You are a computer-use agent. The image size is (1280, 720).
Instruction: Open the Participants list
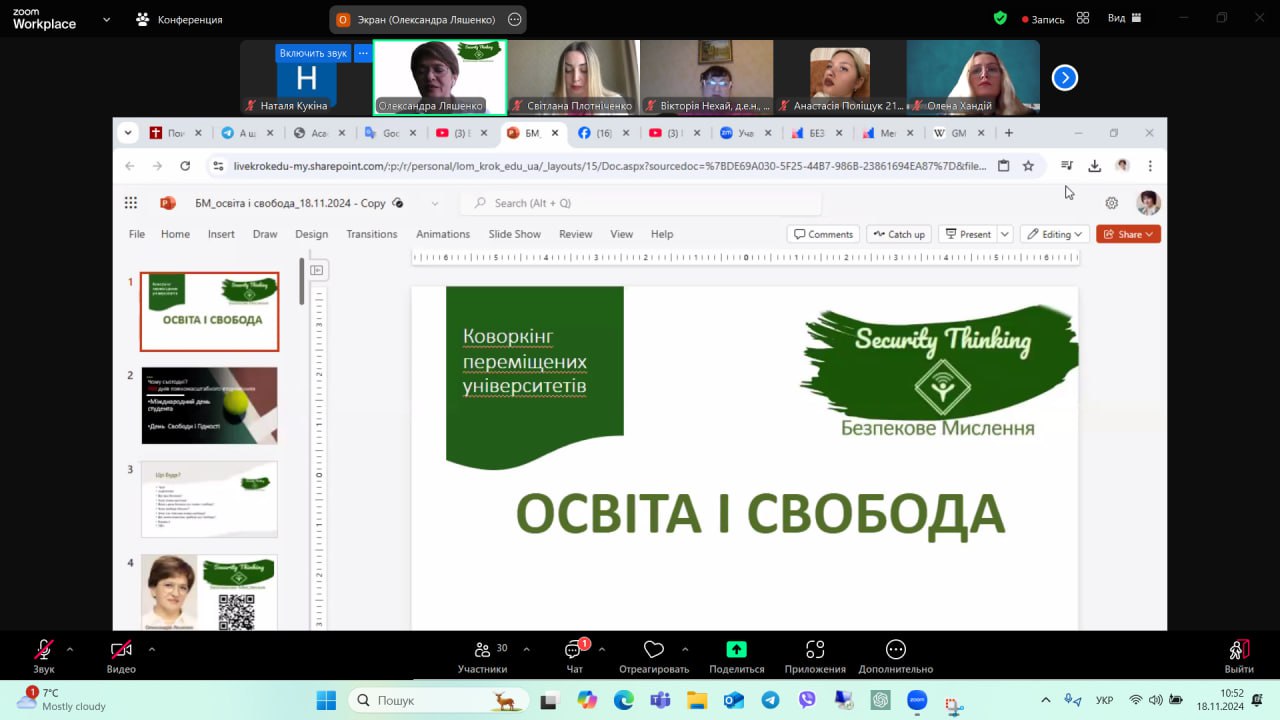click(483, 650)
